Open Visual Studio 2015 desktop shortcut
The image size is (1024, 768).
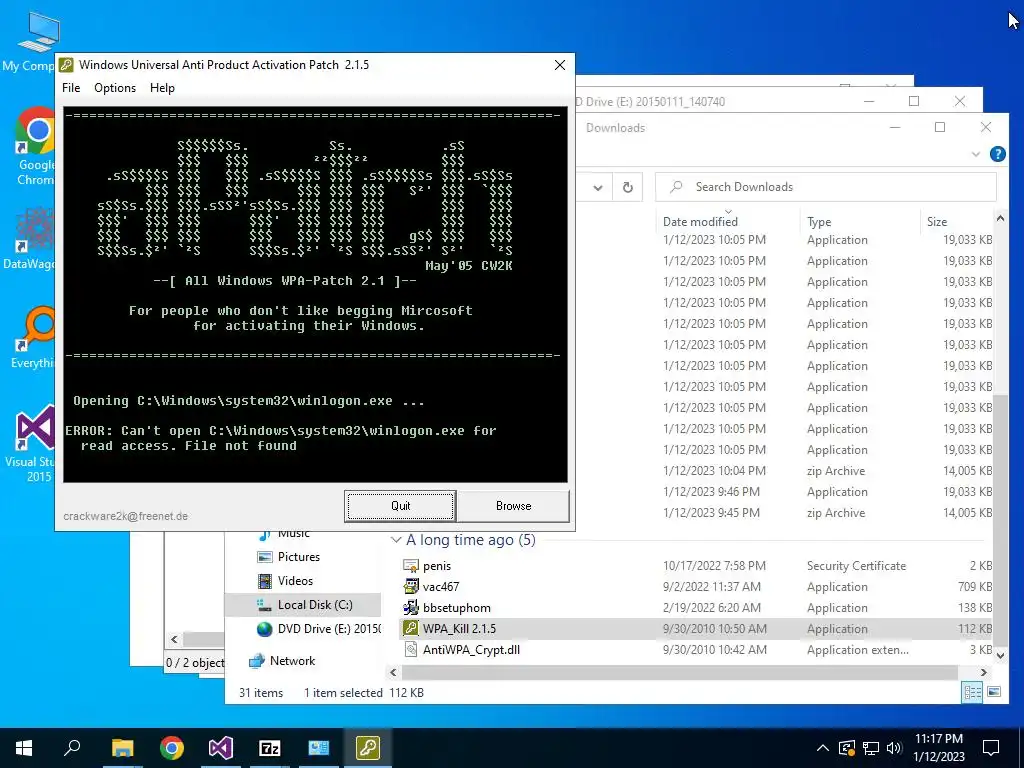pyautogui.click(x=31, y=444)
